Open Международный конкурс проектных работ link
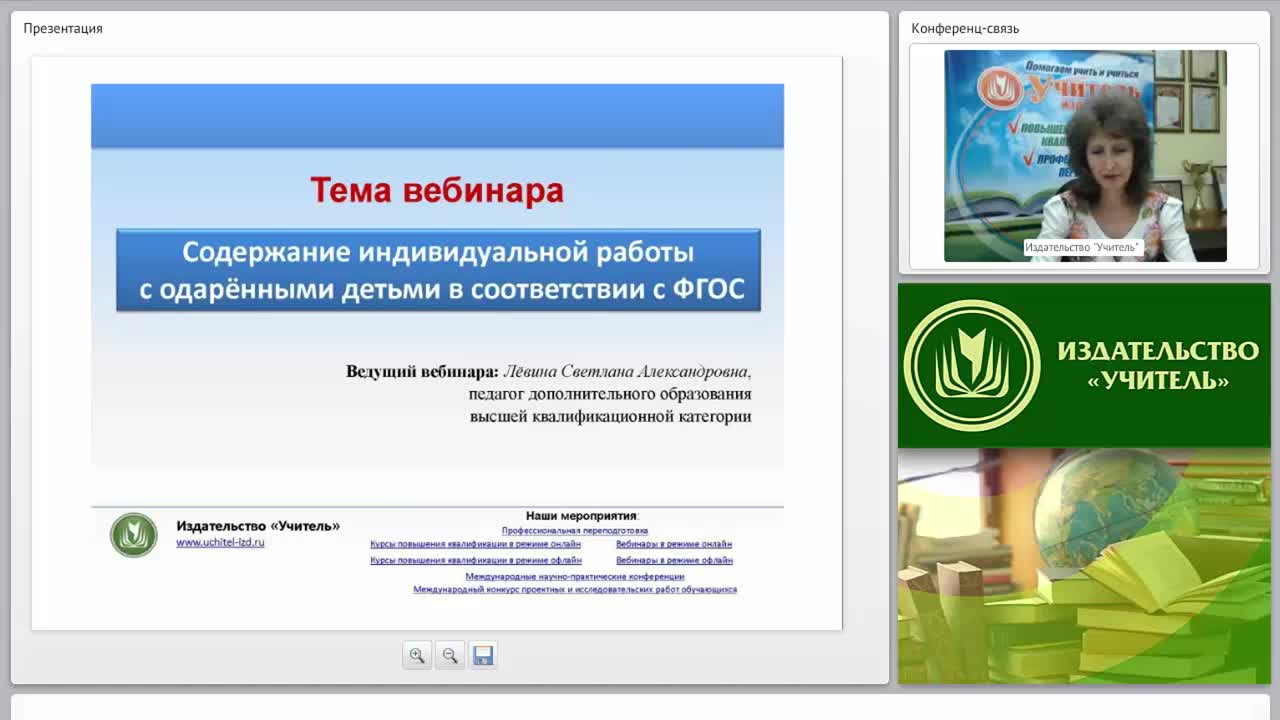This screenshot has width=1280, height=720. click(575, 589)
